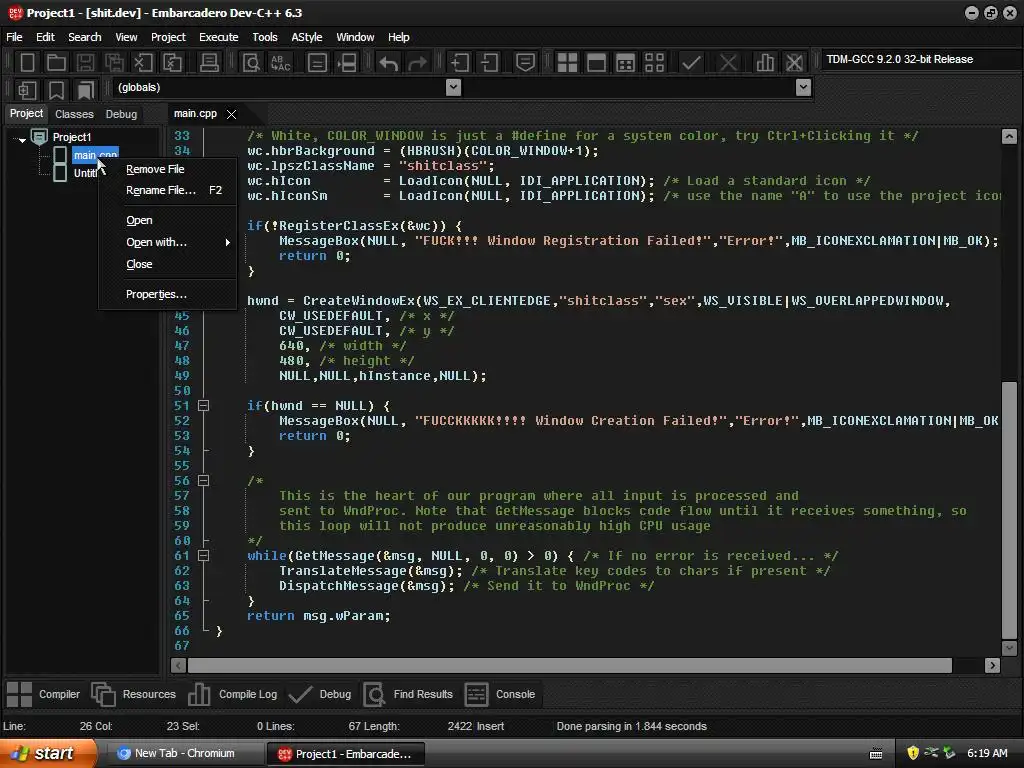Click the Indent toolbar icon
This screenshot has height=768, width=1024.
460,63
